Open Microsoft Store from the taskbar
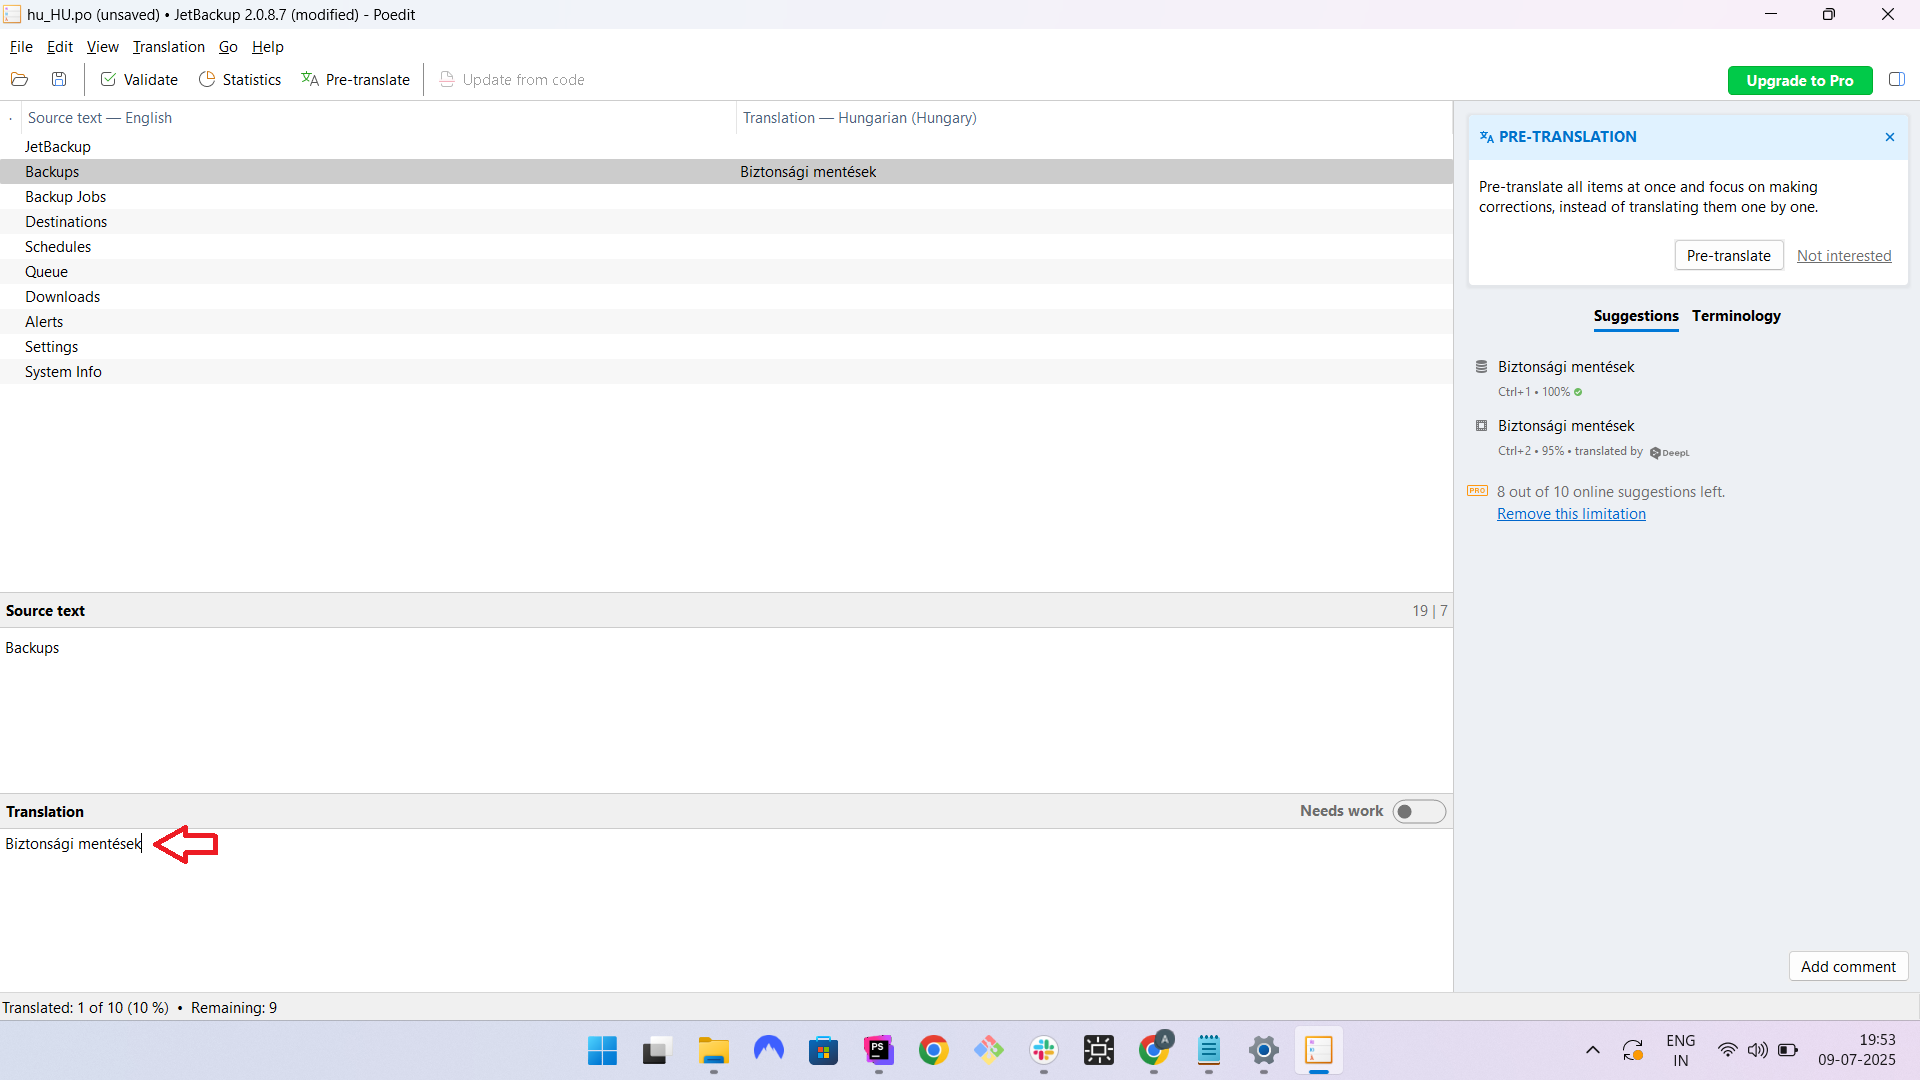Screen dimensions: 1920x1080 pyautogui.click(x=823, y=1051)
